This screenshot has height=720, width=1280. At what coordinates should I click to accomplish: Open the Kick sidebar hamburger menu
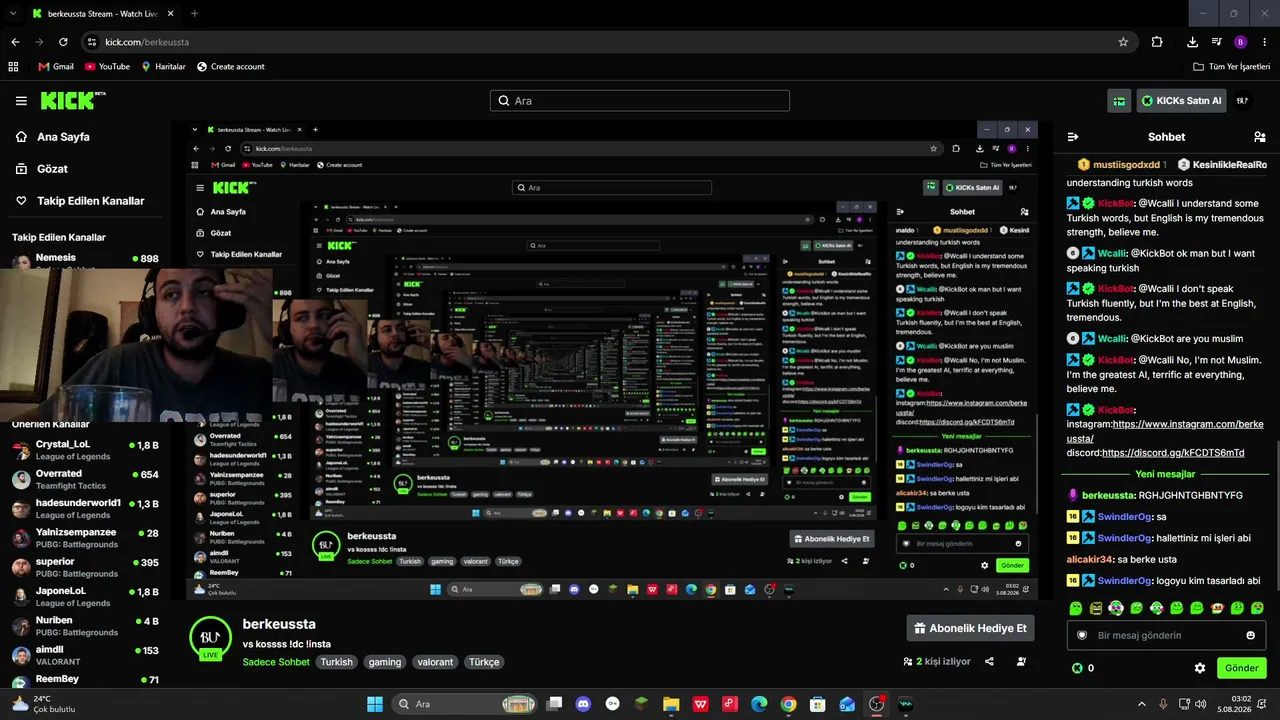click(21, 101)
